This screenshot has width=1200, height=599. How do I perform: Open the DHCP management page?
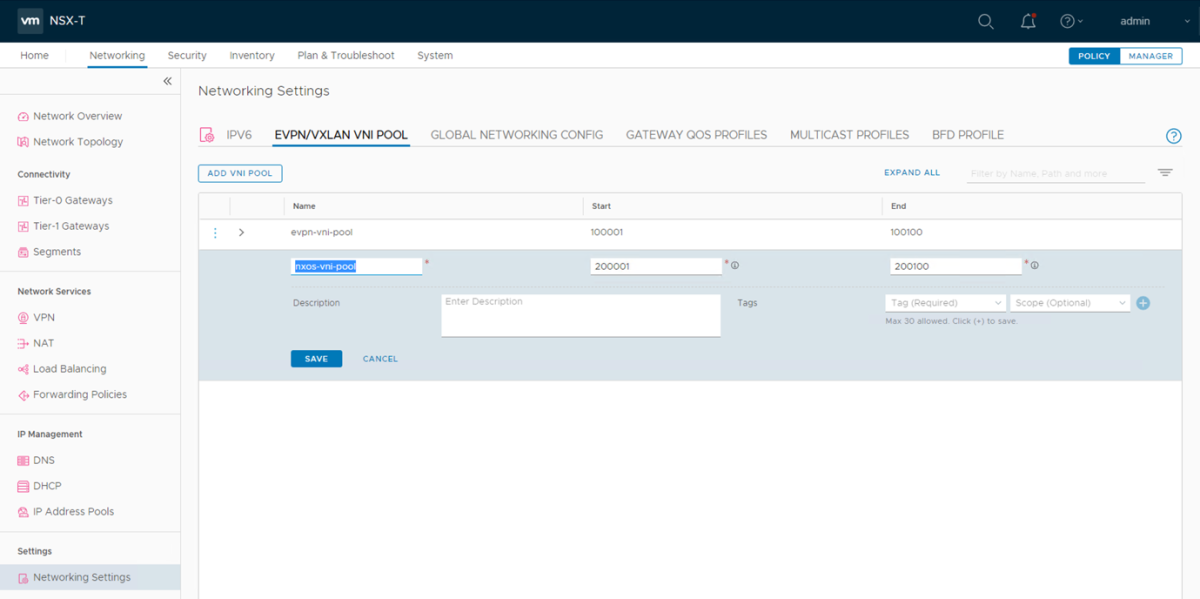point(46,485)
